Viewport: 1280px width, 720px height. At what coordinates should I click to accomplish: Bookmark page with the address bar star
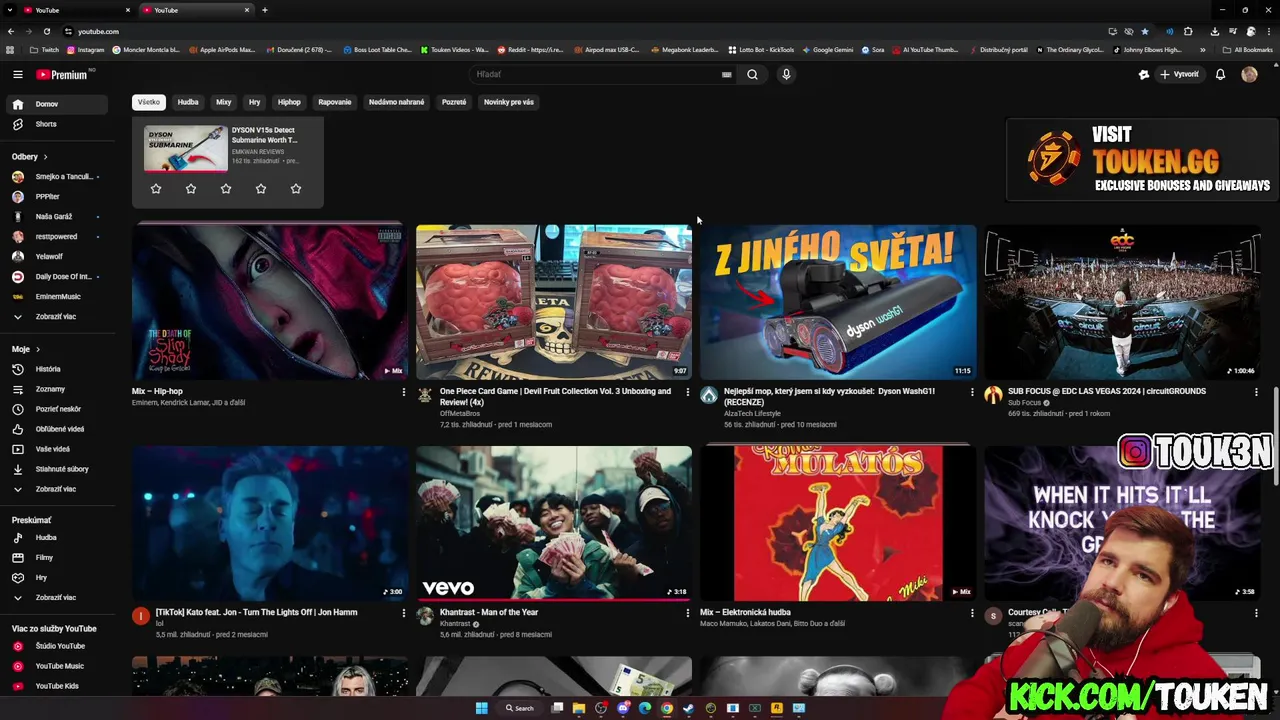[1145, 31]
